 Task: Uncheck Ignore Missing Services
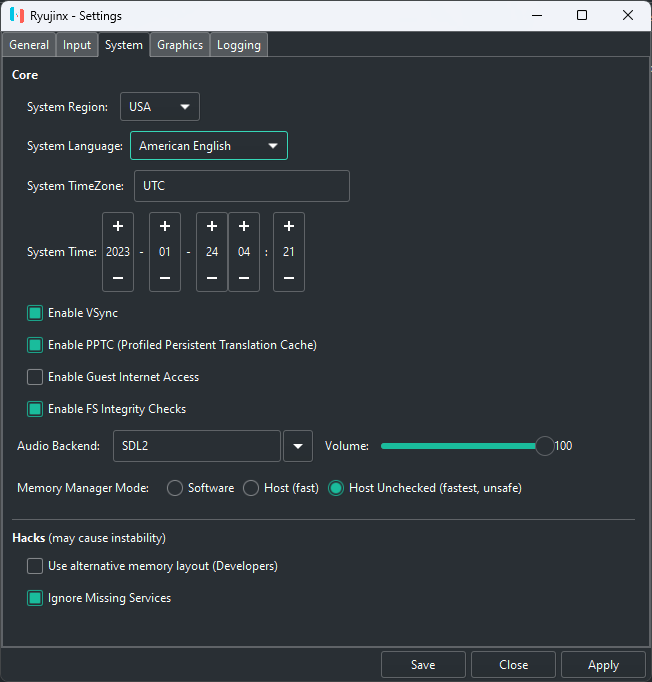coord(35,598)
